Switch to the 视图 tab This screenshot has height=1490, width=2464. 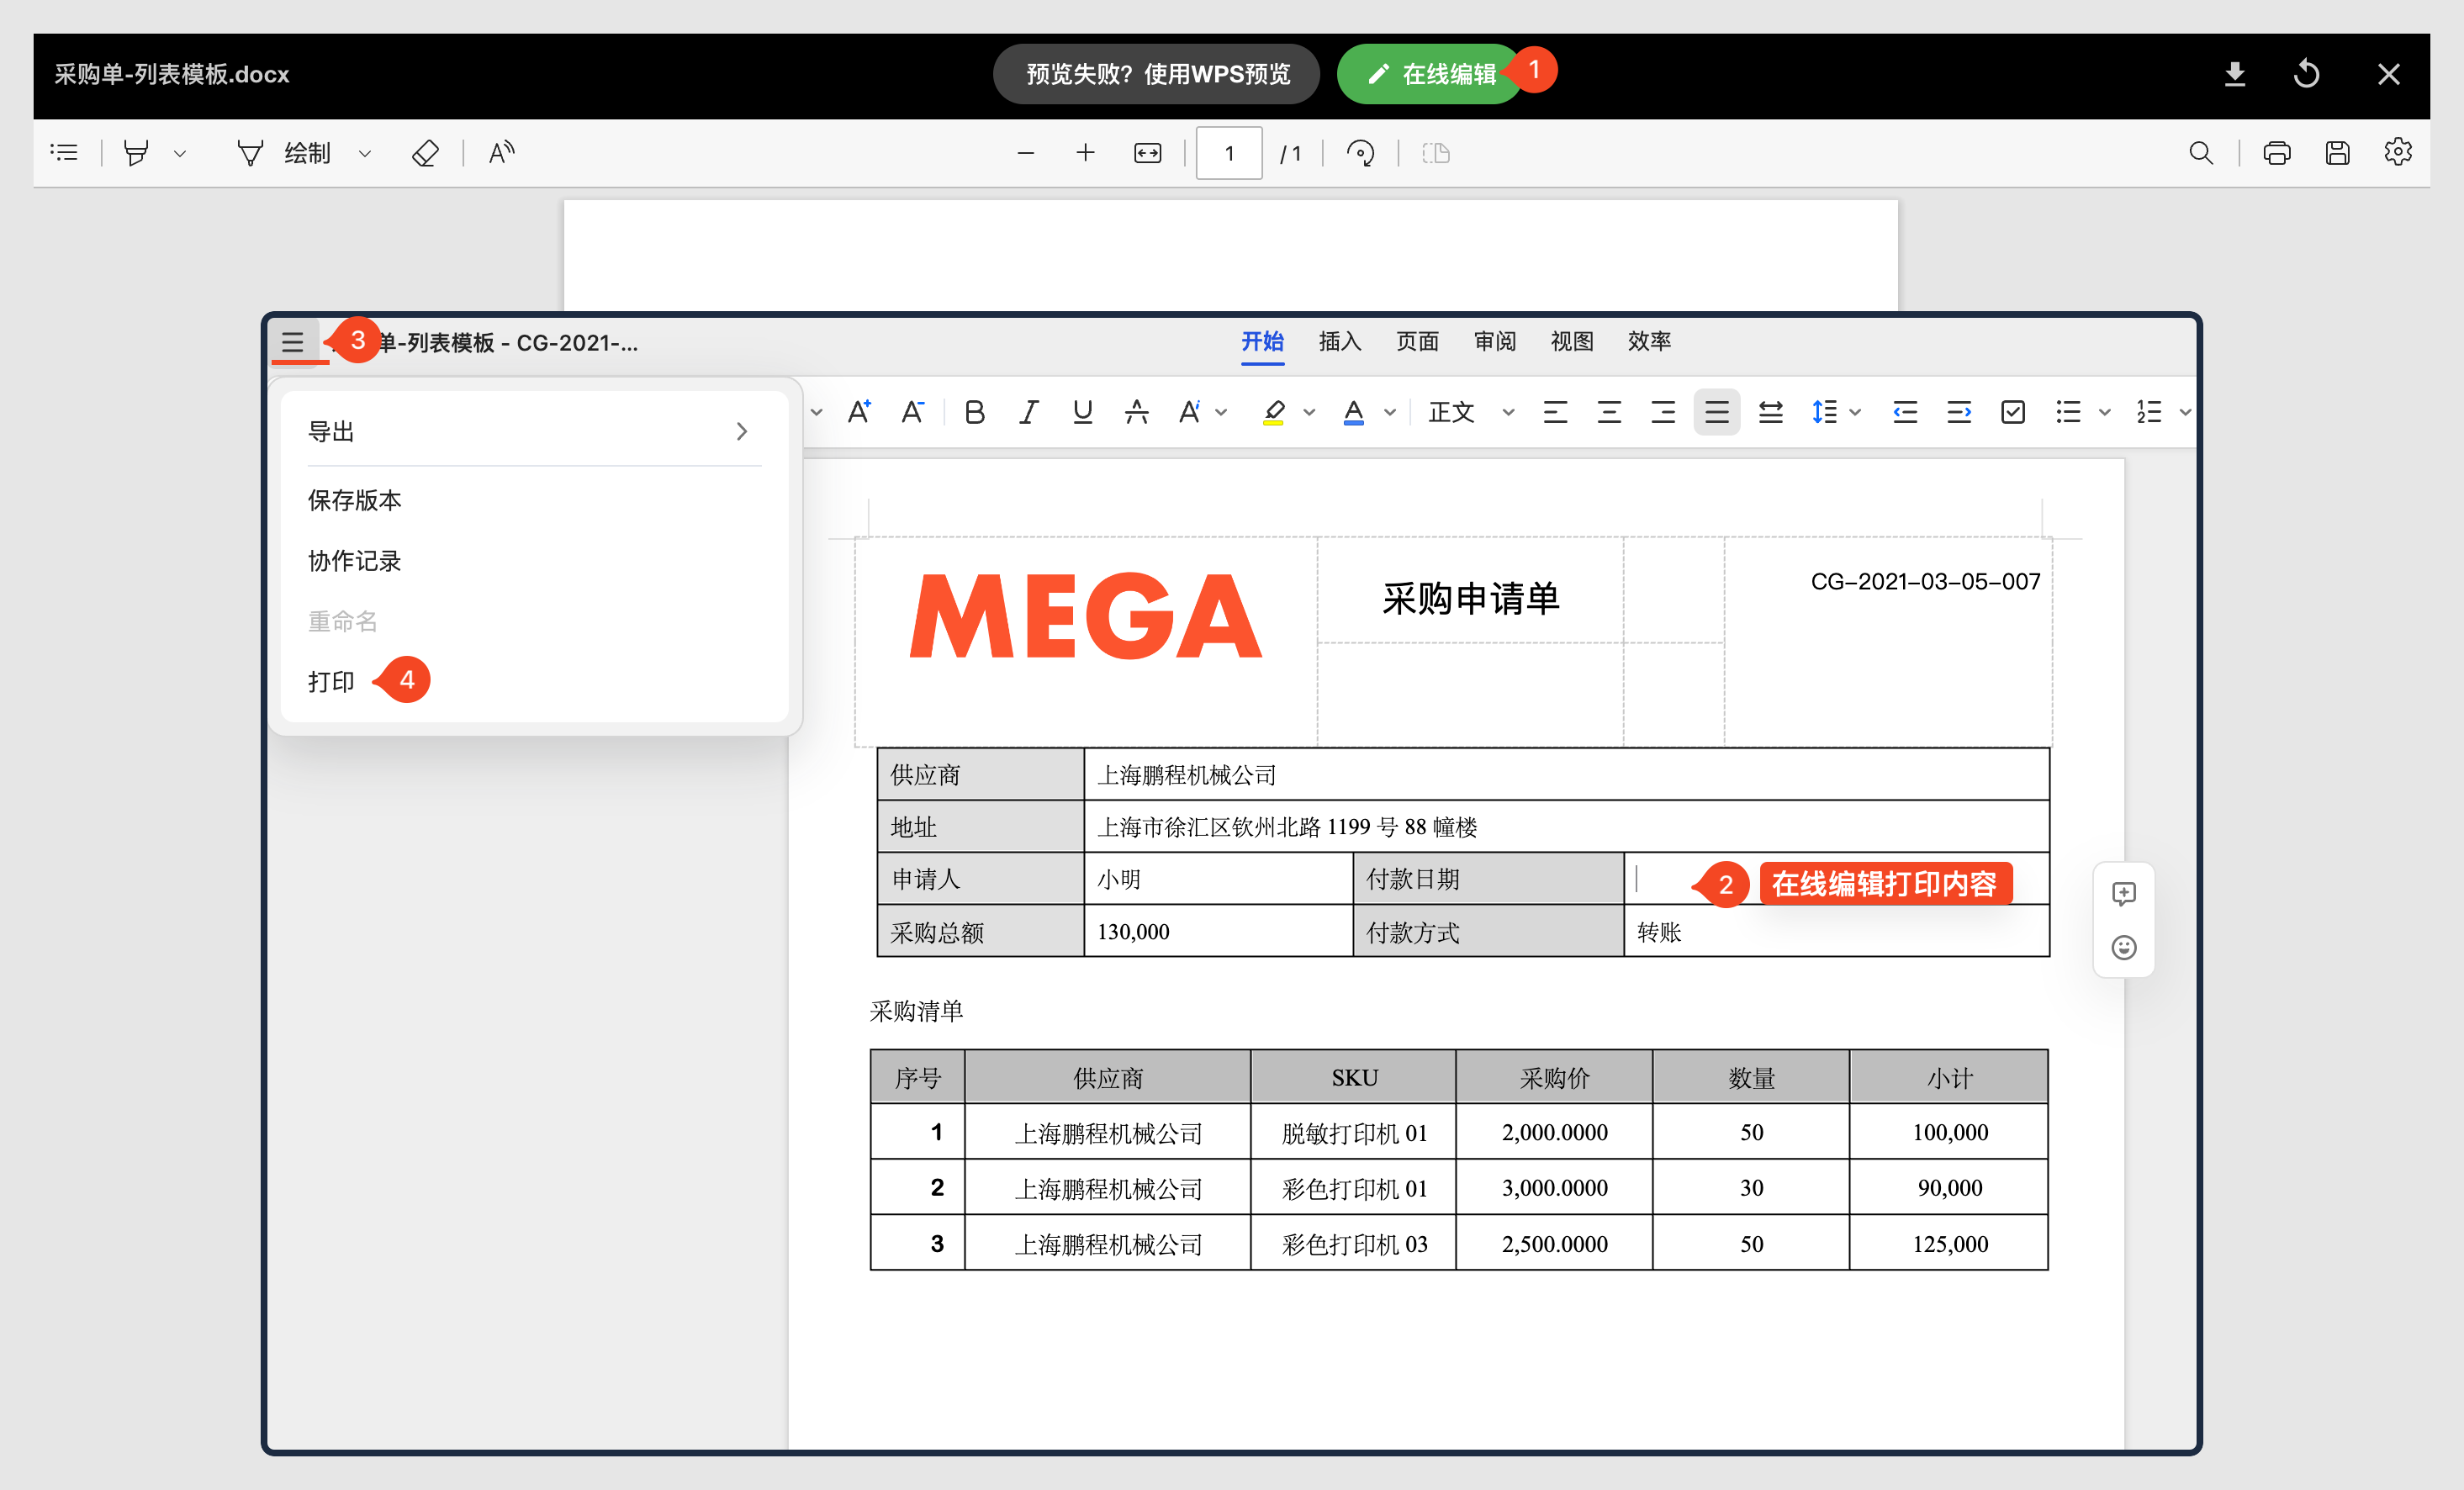[1572, 342]
